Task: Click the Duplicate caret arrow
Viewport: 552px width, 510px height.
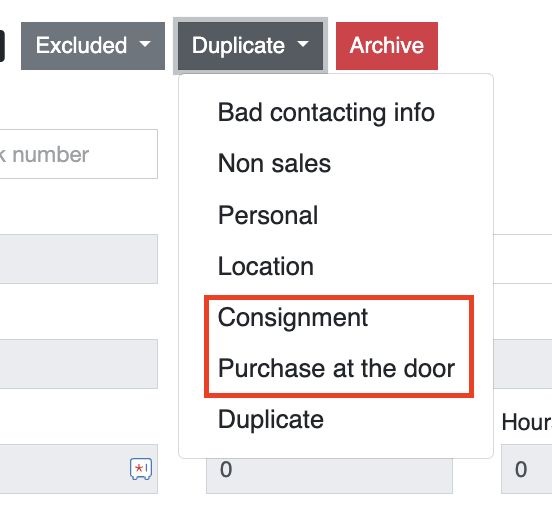Action: [303, 44]
